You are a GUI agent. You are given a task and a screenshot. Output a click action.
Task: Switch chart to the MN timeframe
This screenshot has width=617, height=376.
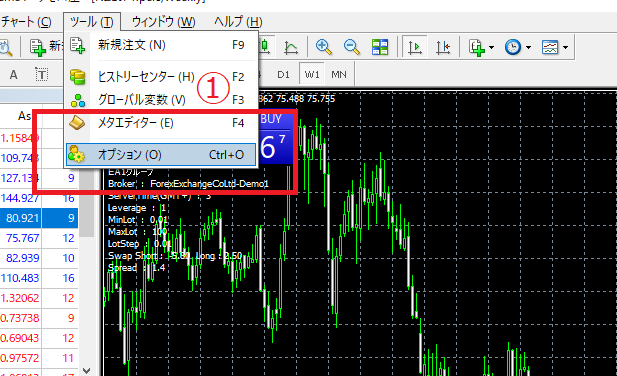coord(339,74)
